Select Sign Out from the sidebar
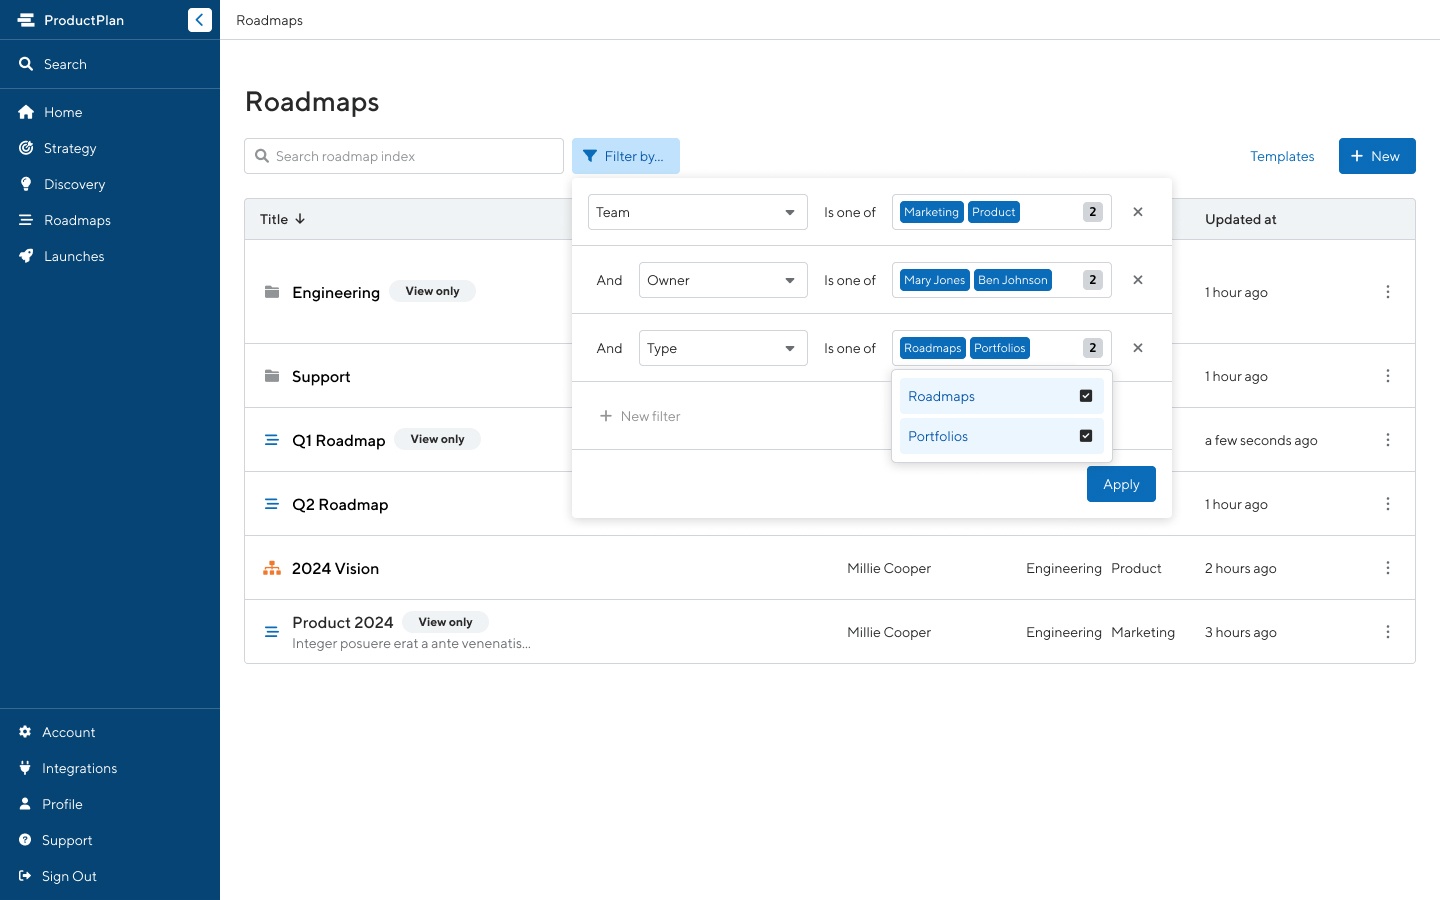The width and height of the screenshot is (1440, 900). click(69, 876)
